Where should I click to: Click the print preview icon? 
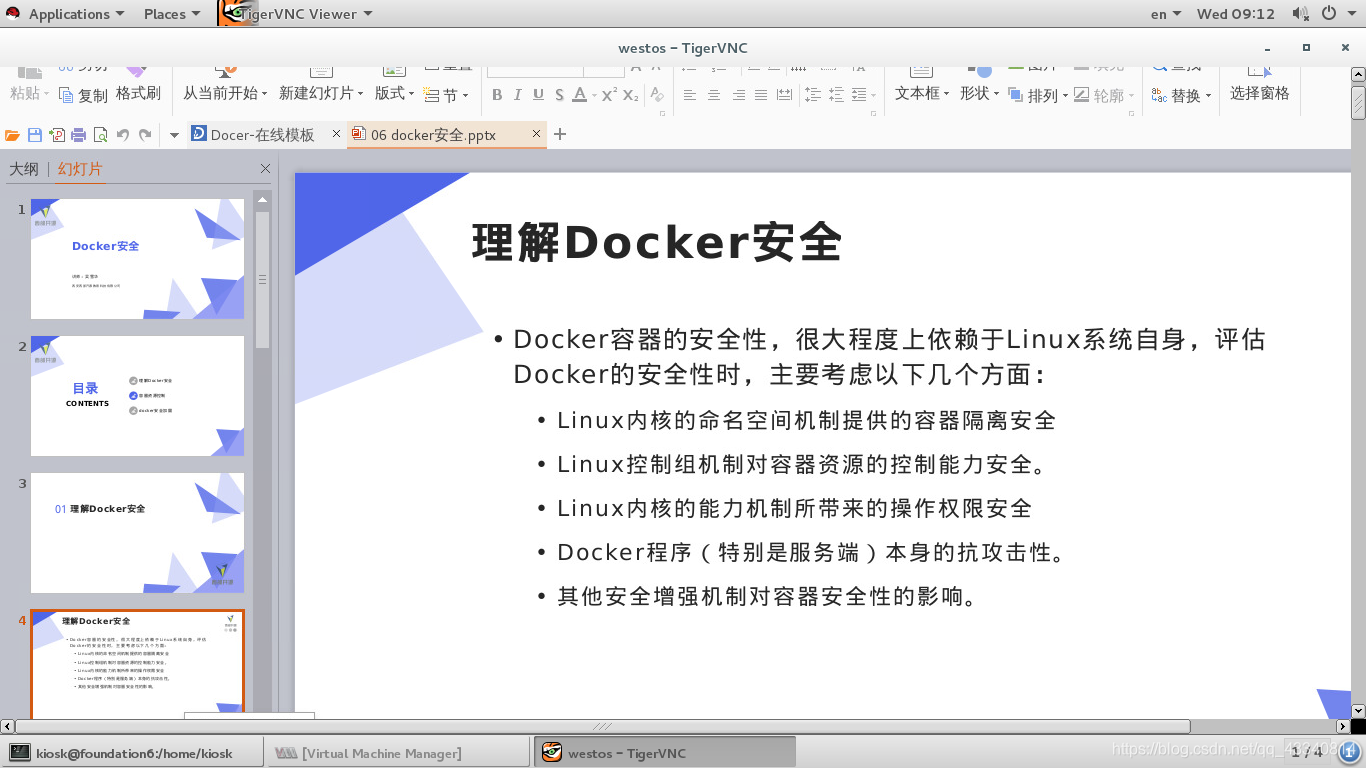click(100, 135)
